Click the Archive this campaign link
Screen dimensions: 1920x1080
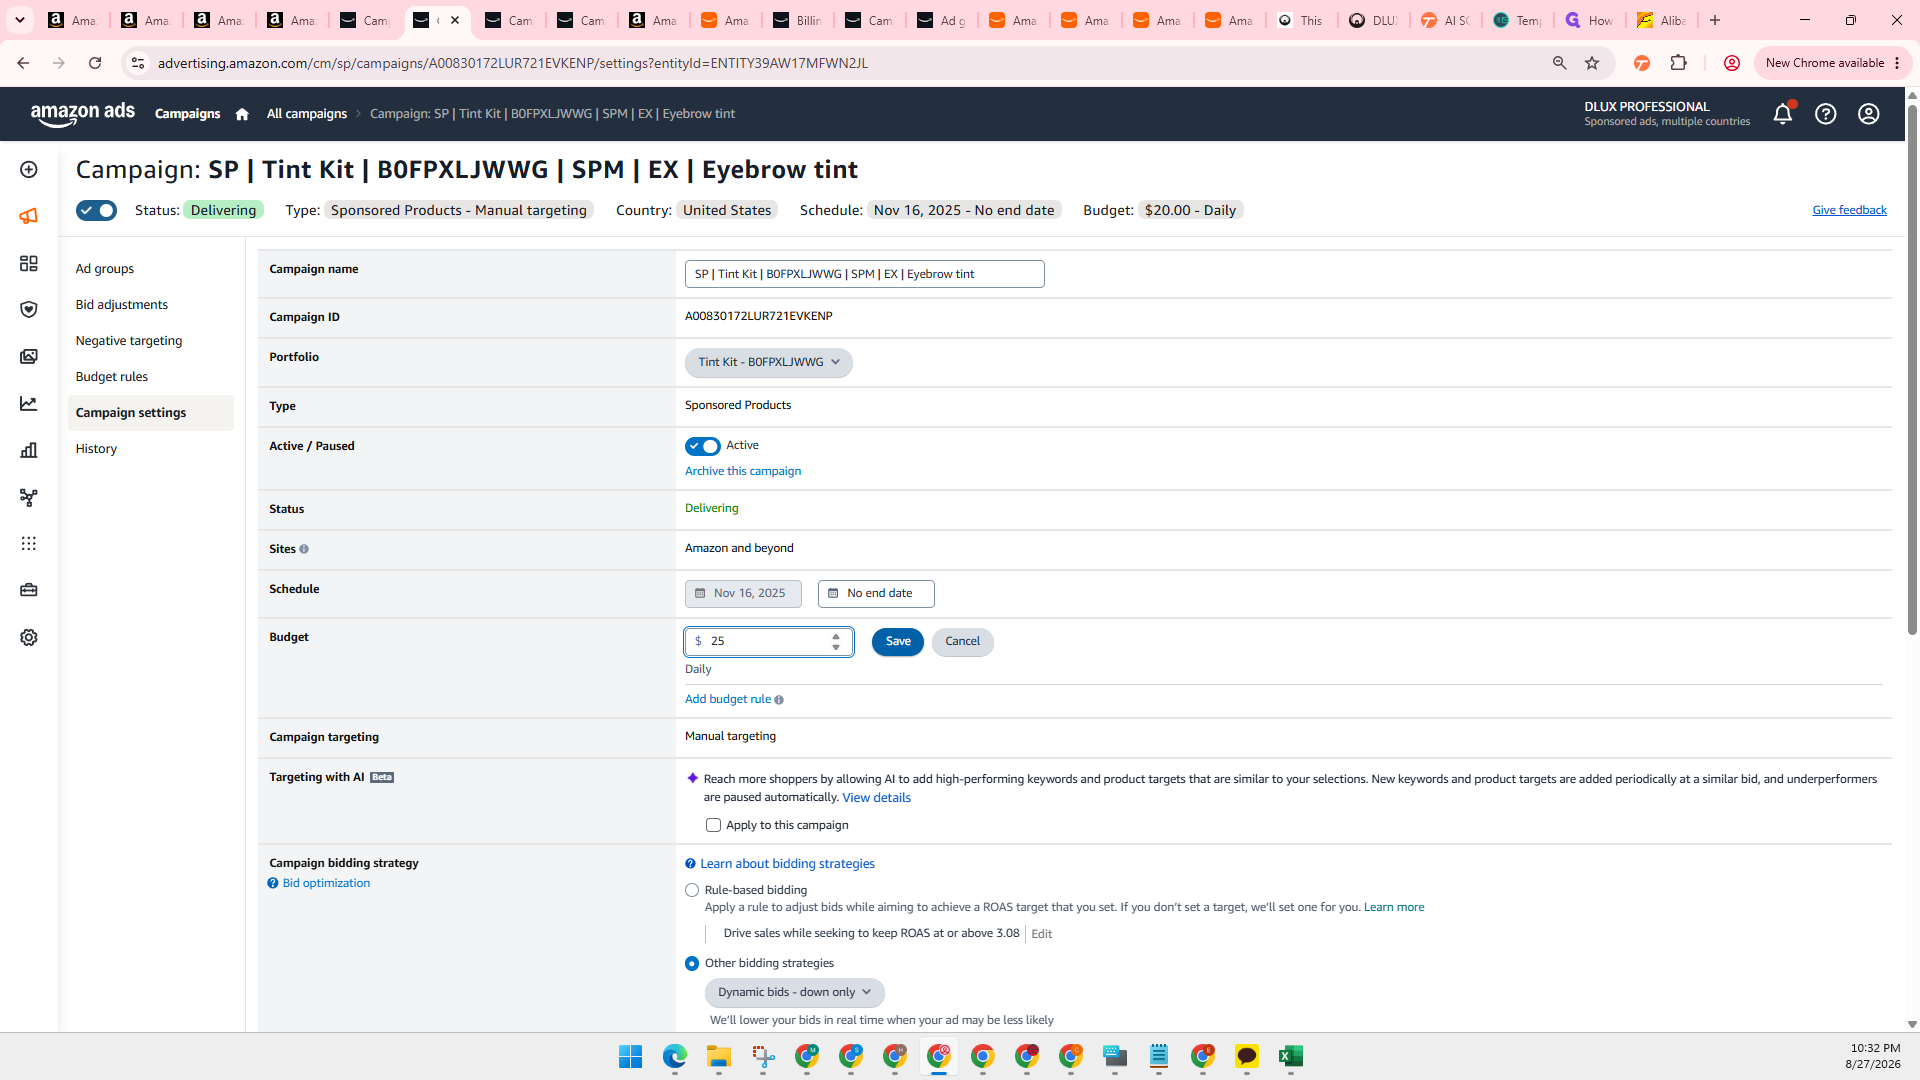[743, 472]
